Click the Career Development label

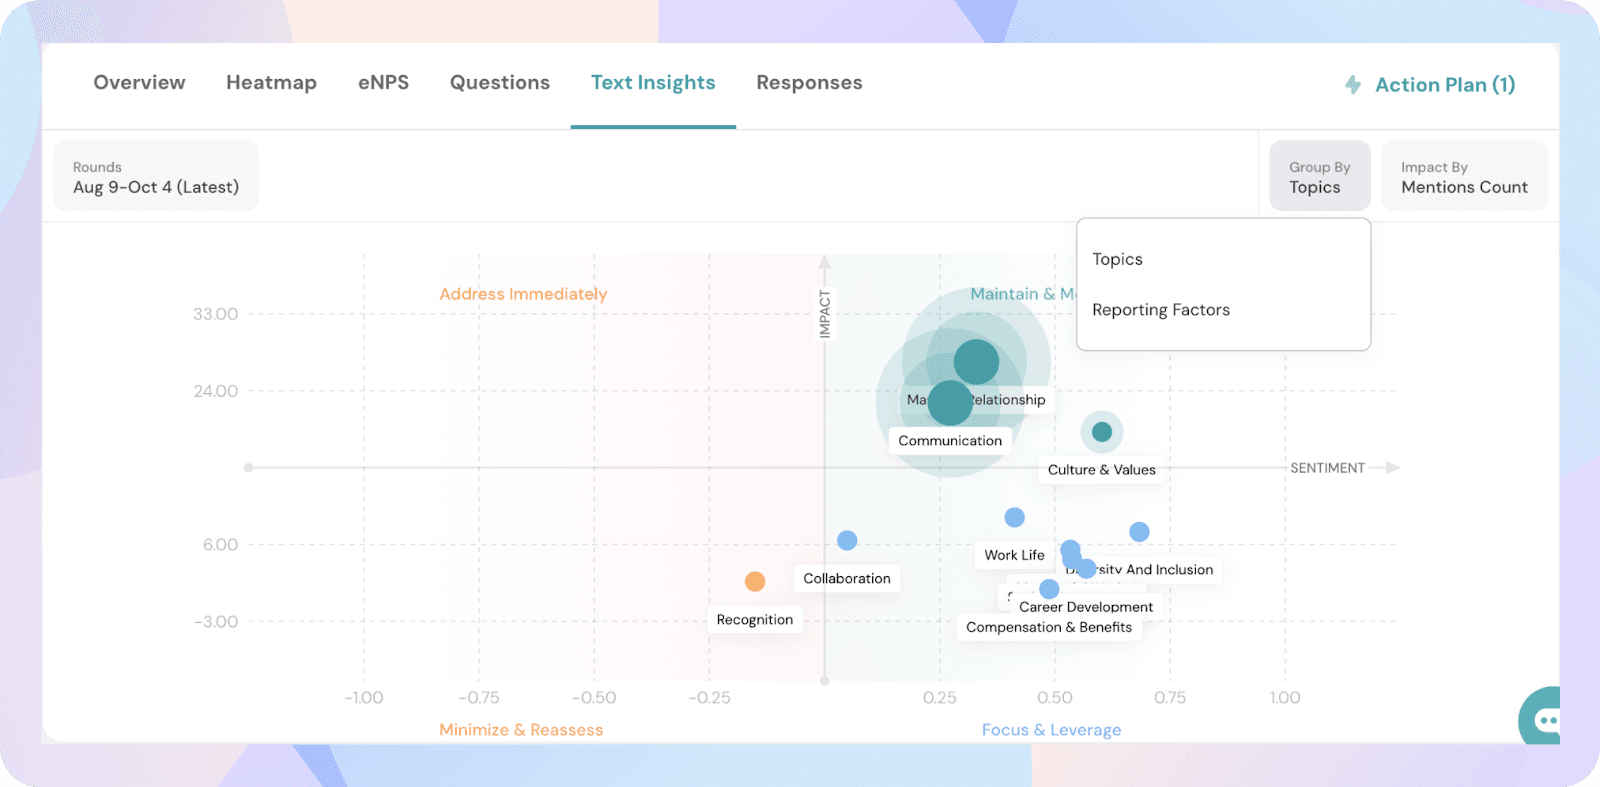tap(1085, 607)
